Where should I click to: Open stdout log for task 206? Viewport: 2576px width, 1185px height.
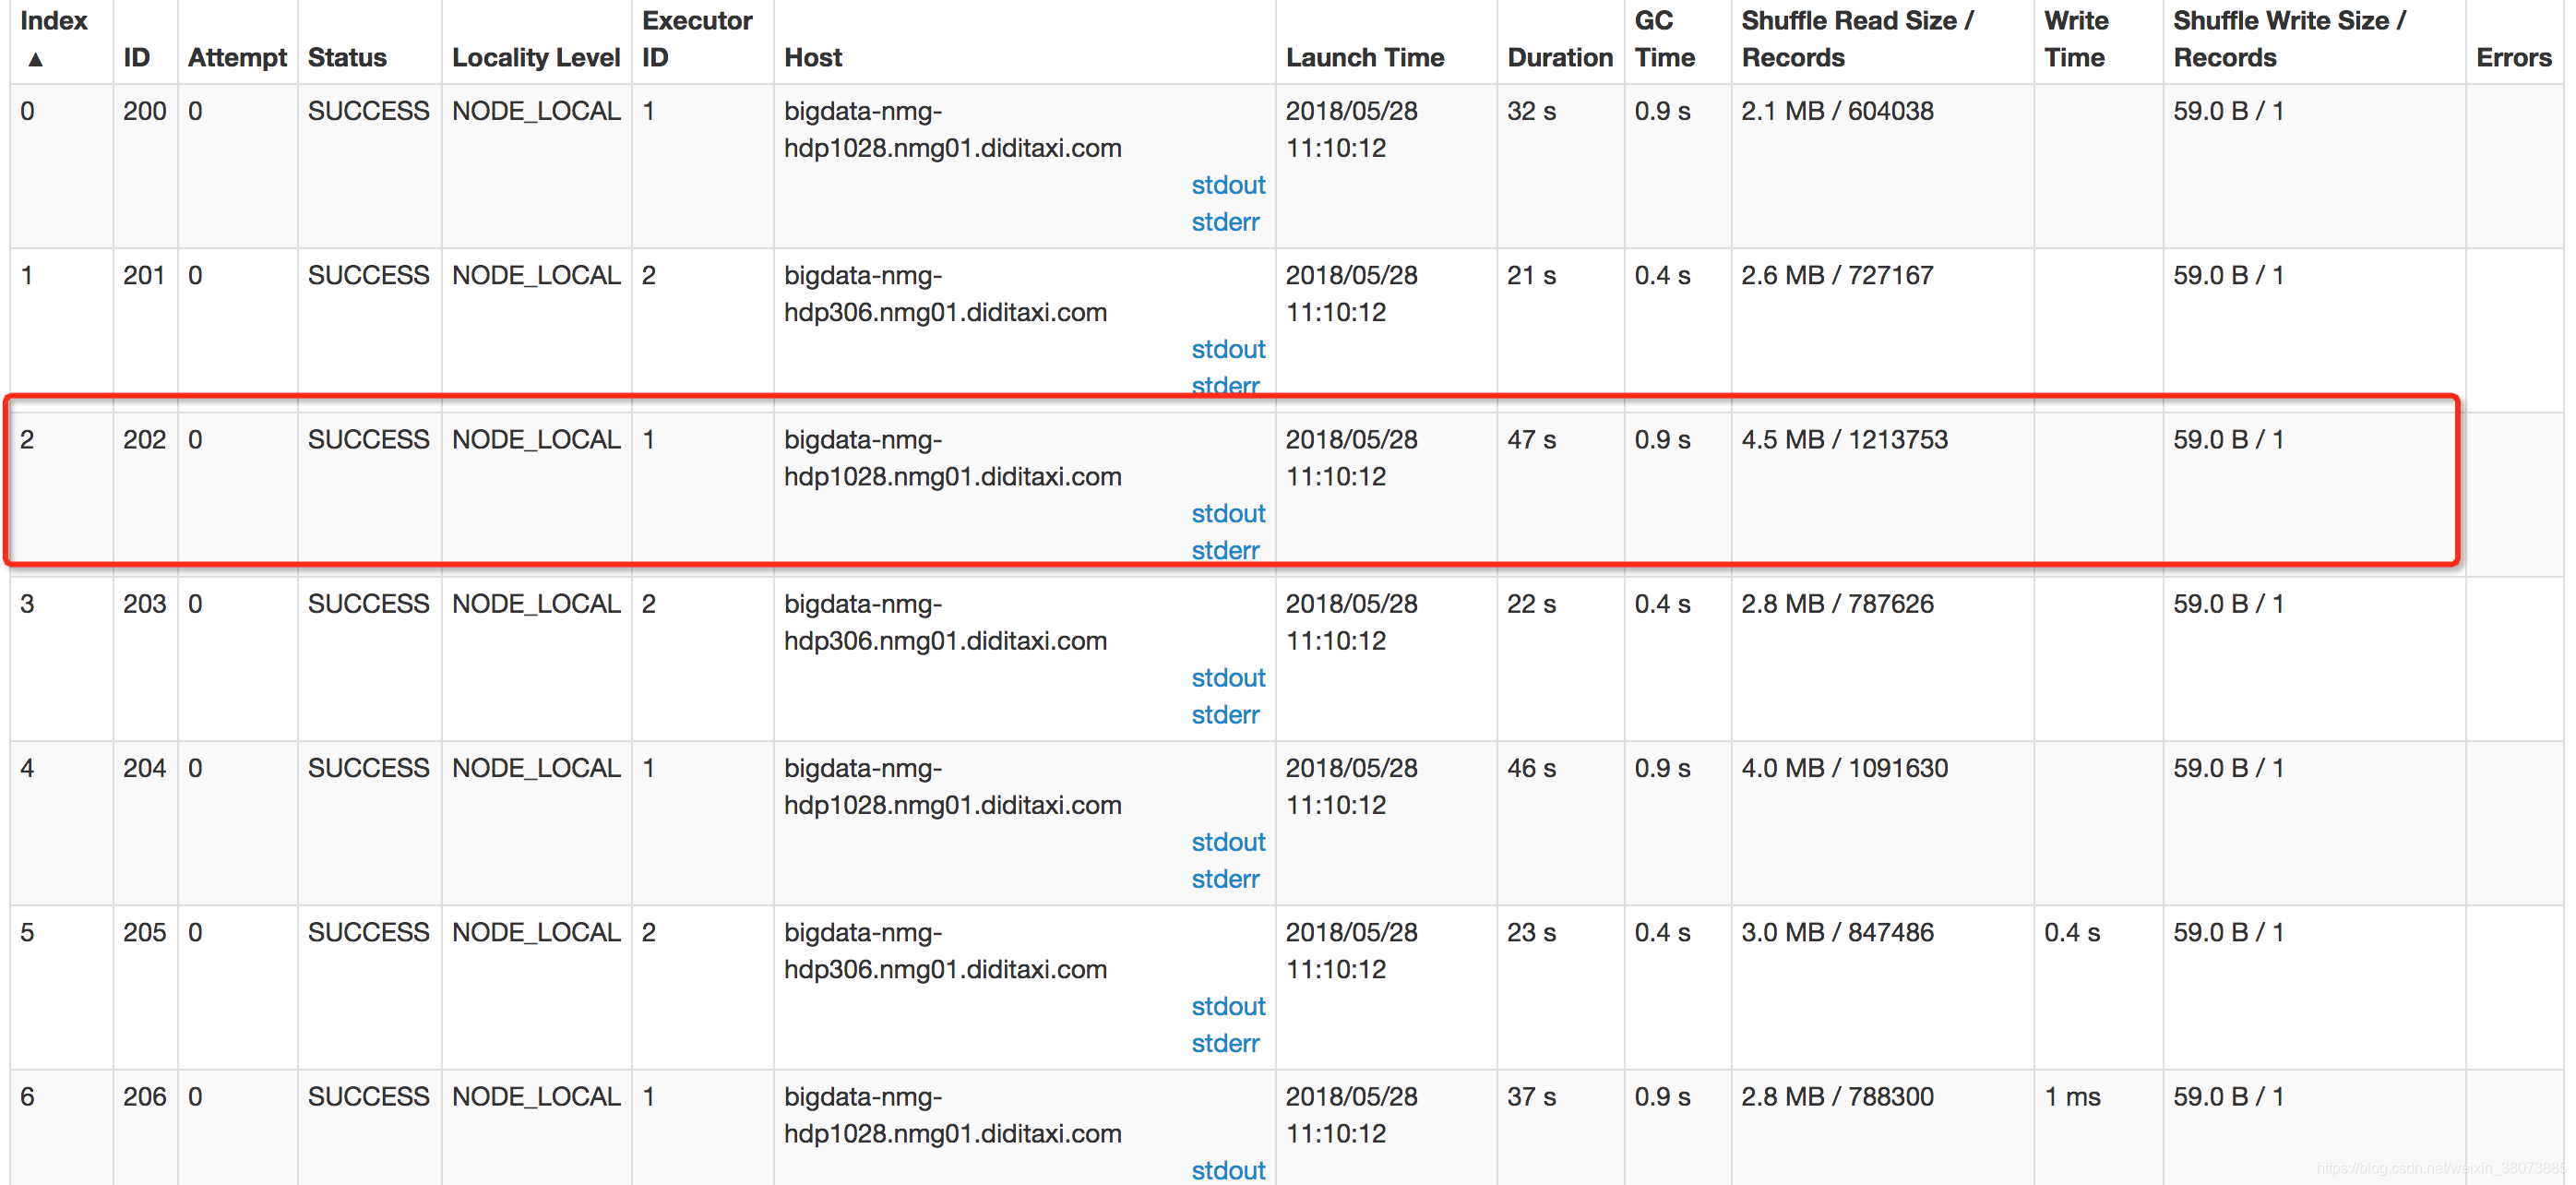(x=1228, y=1170)
